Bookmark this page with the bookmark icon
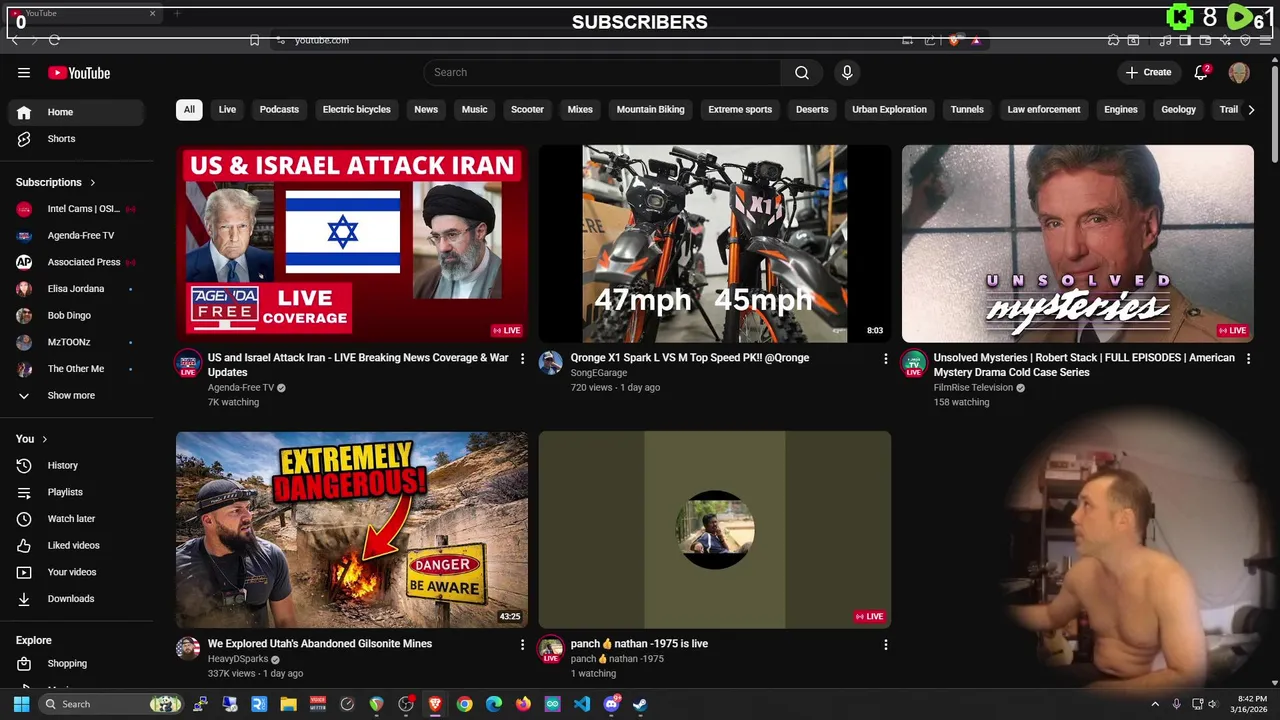Screen dimensions: 1280x720 (254, 40)
